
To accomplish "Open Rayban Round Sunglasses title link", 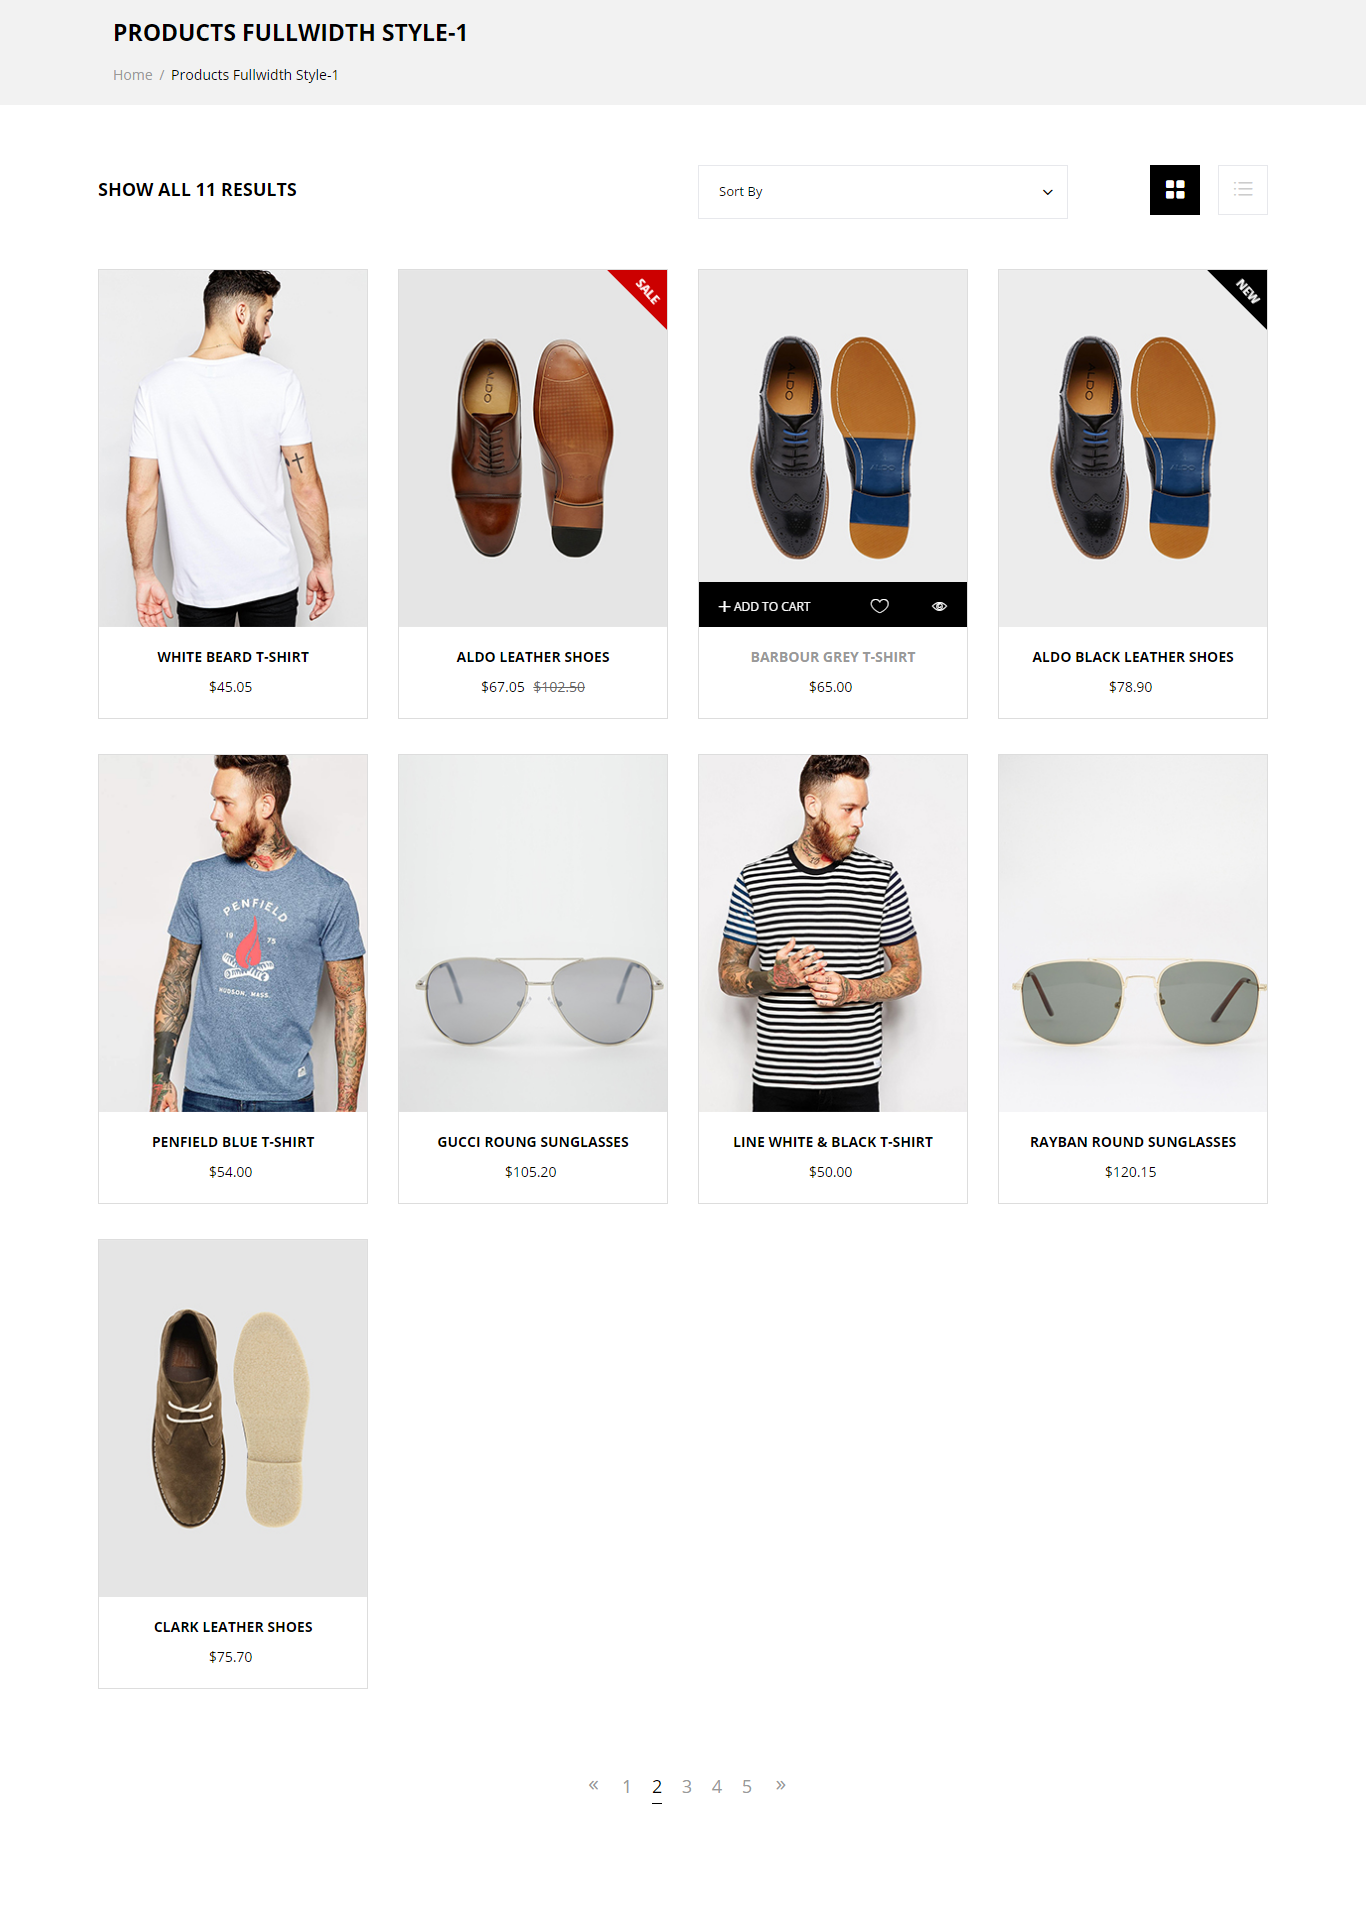I will pyautogui.click(x=1133, y=1142).
